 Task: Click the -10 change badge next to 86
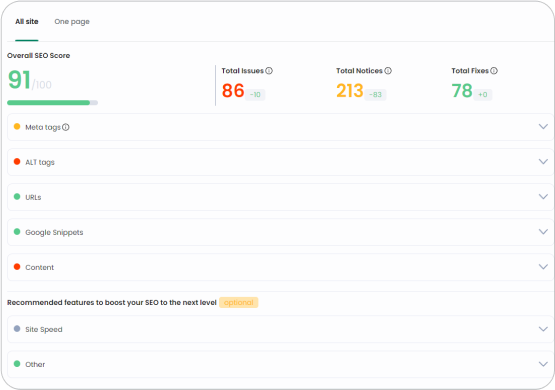(x=255, y=94)
